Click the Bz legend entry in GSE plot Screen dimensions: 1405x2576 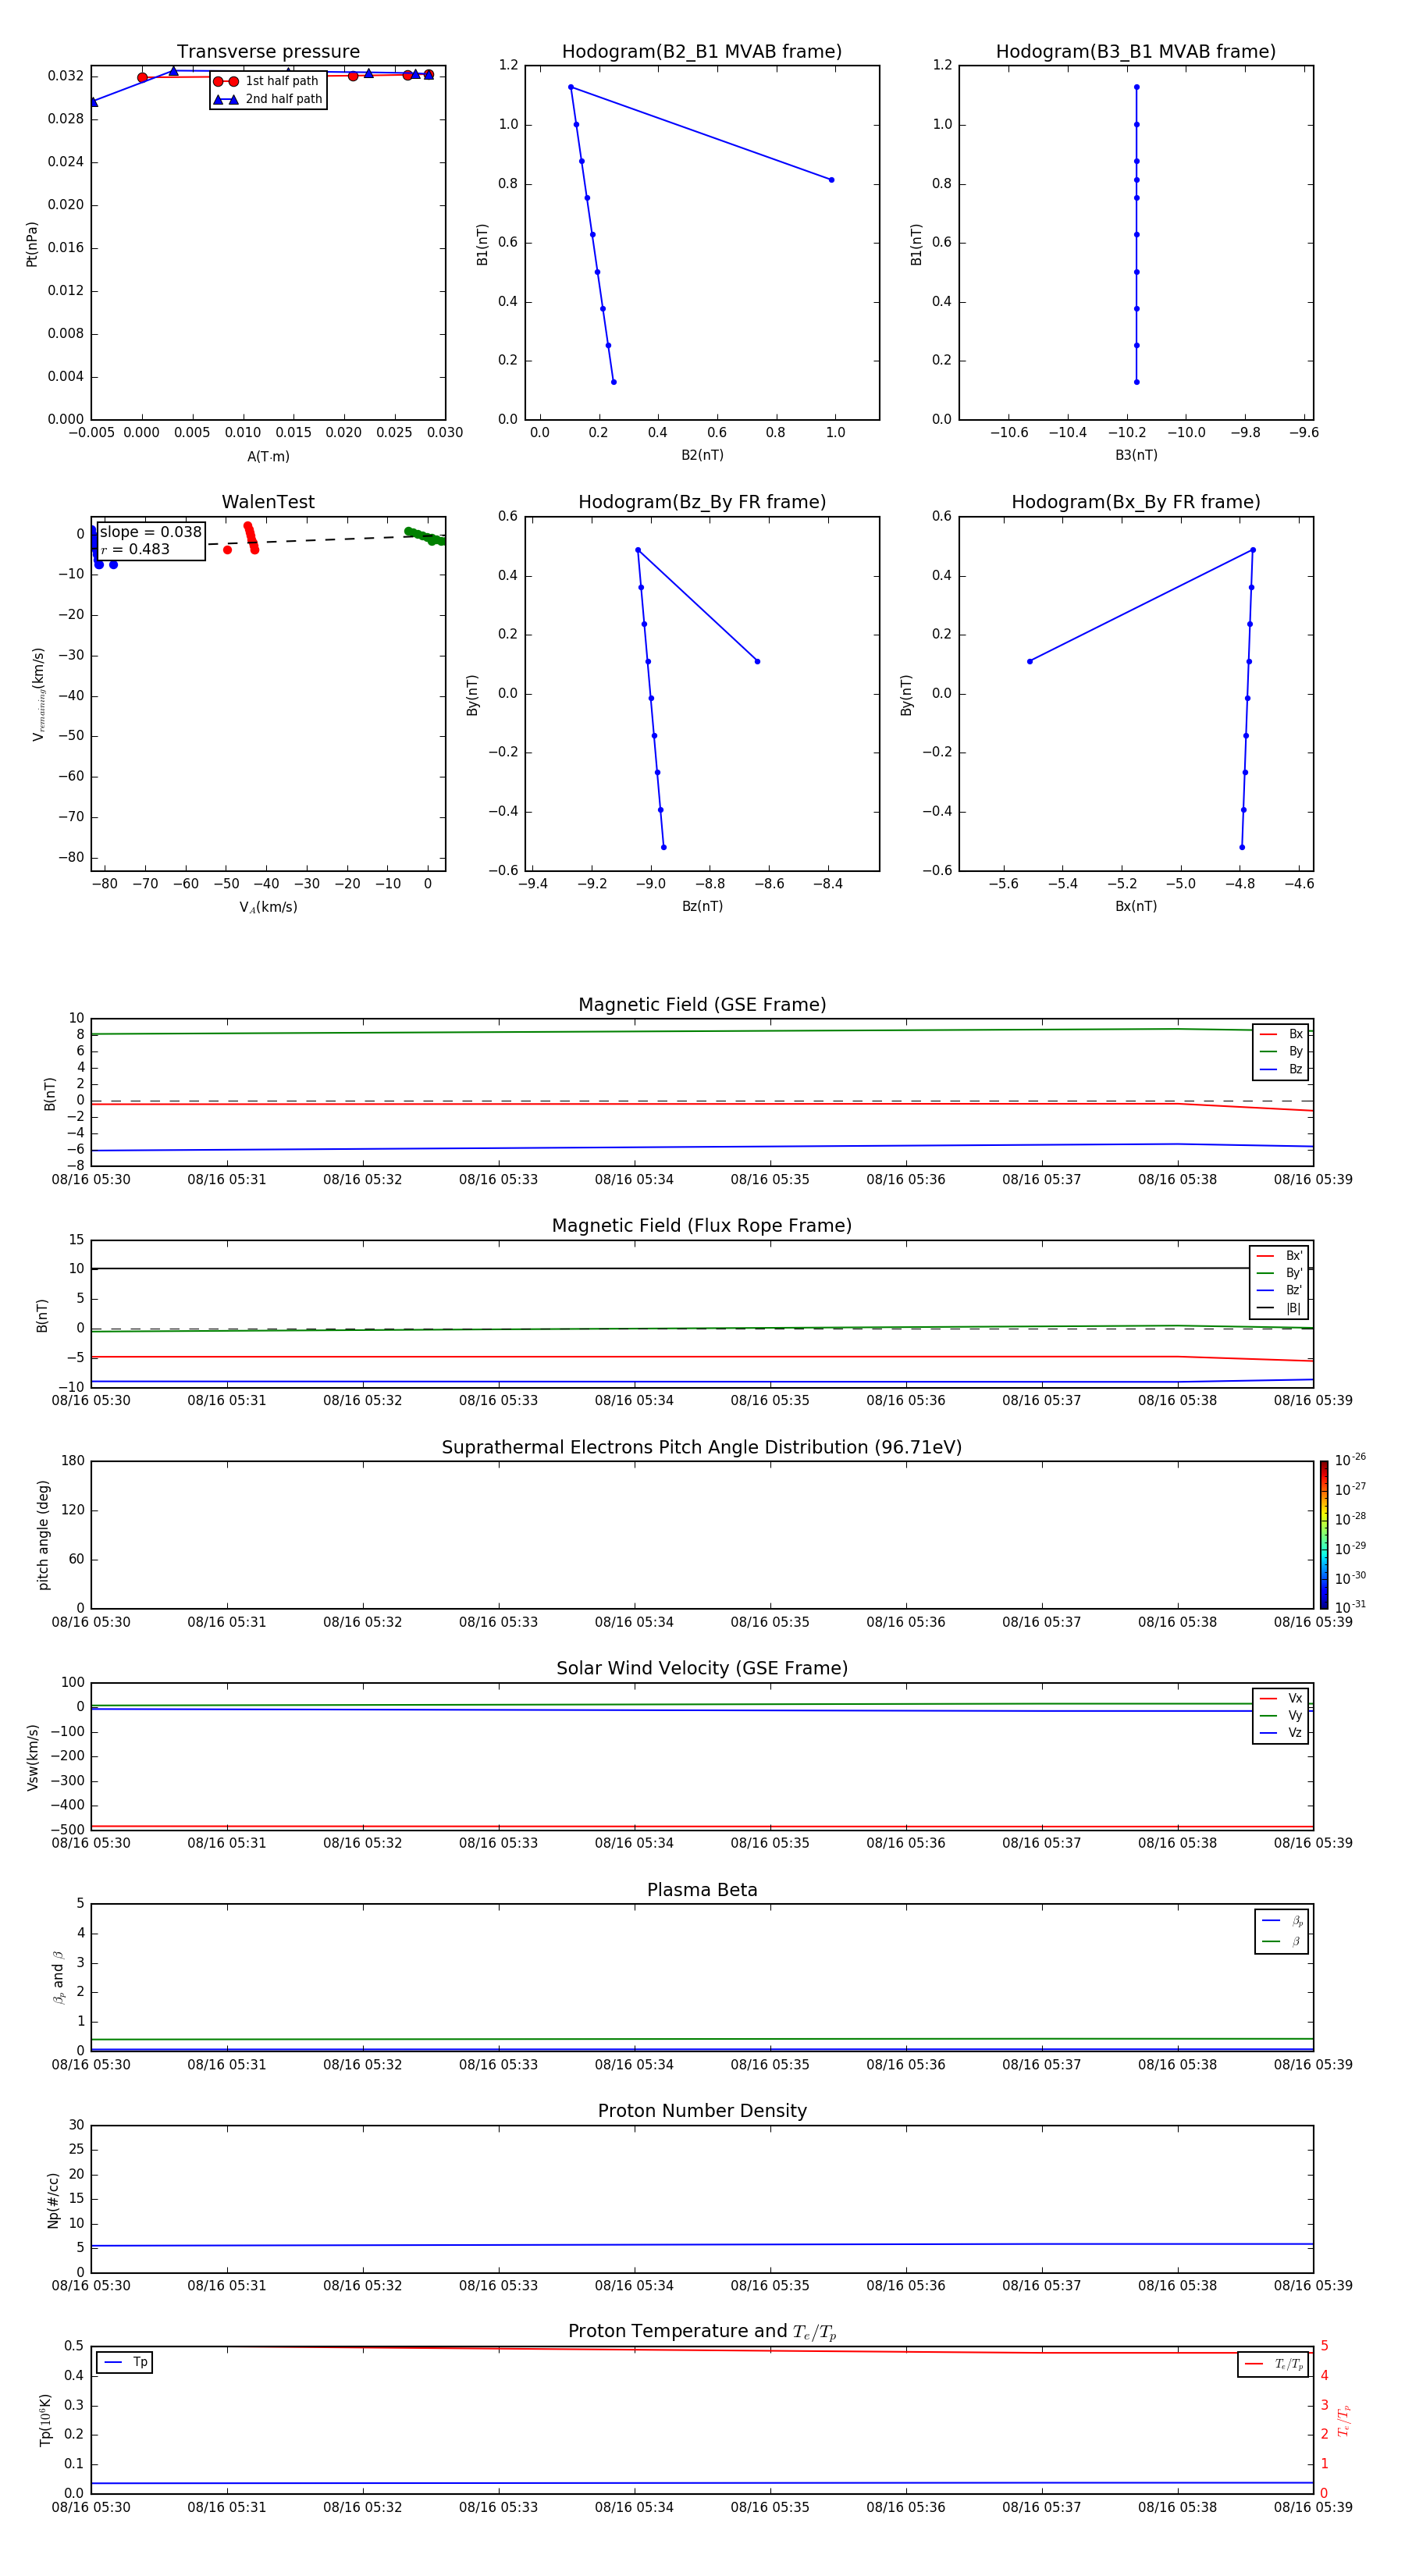(1281, 1070)
